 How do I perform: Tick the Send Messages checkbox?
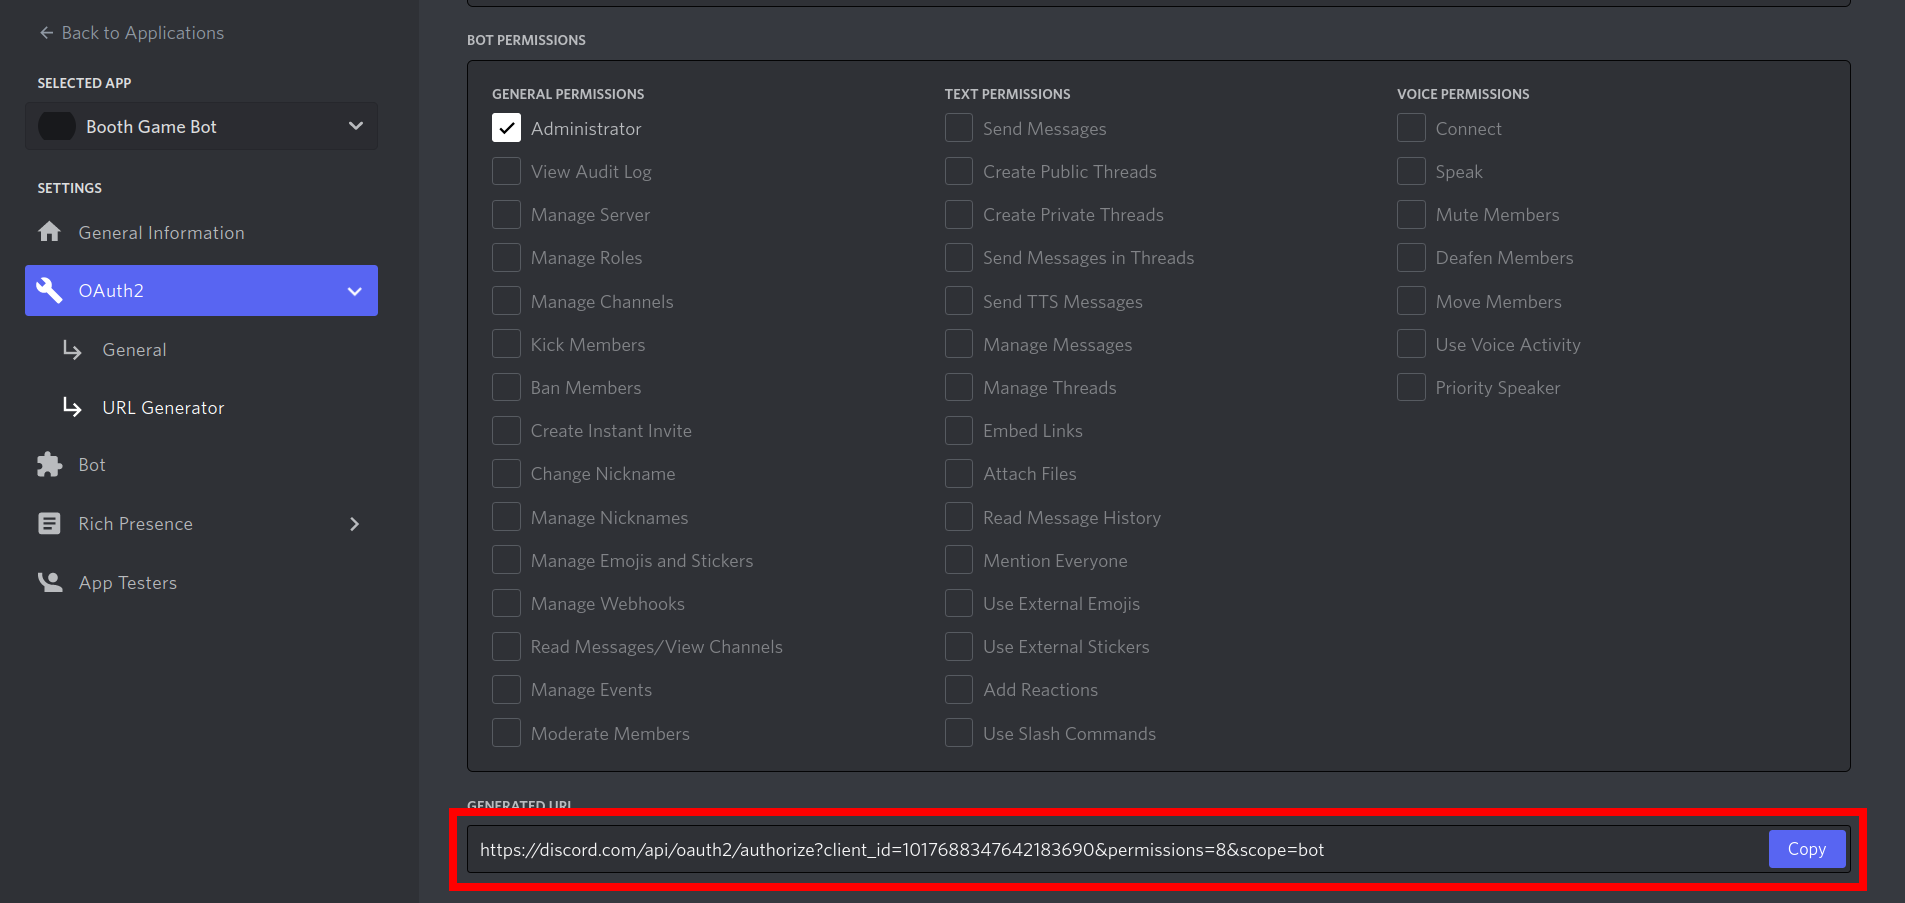click(959, 128)
